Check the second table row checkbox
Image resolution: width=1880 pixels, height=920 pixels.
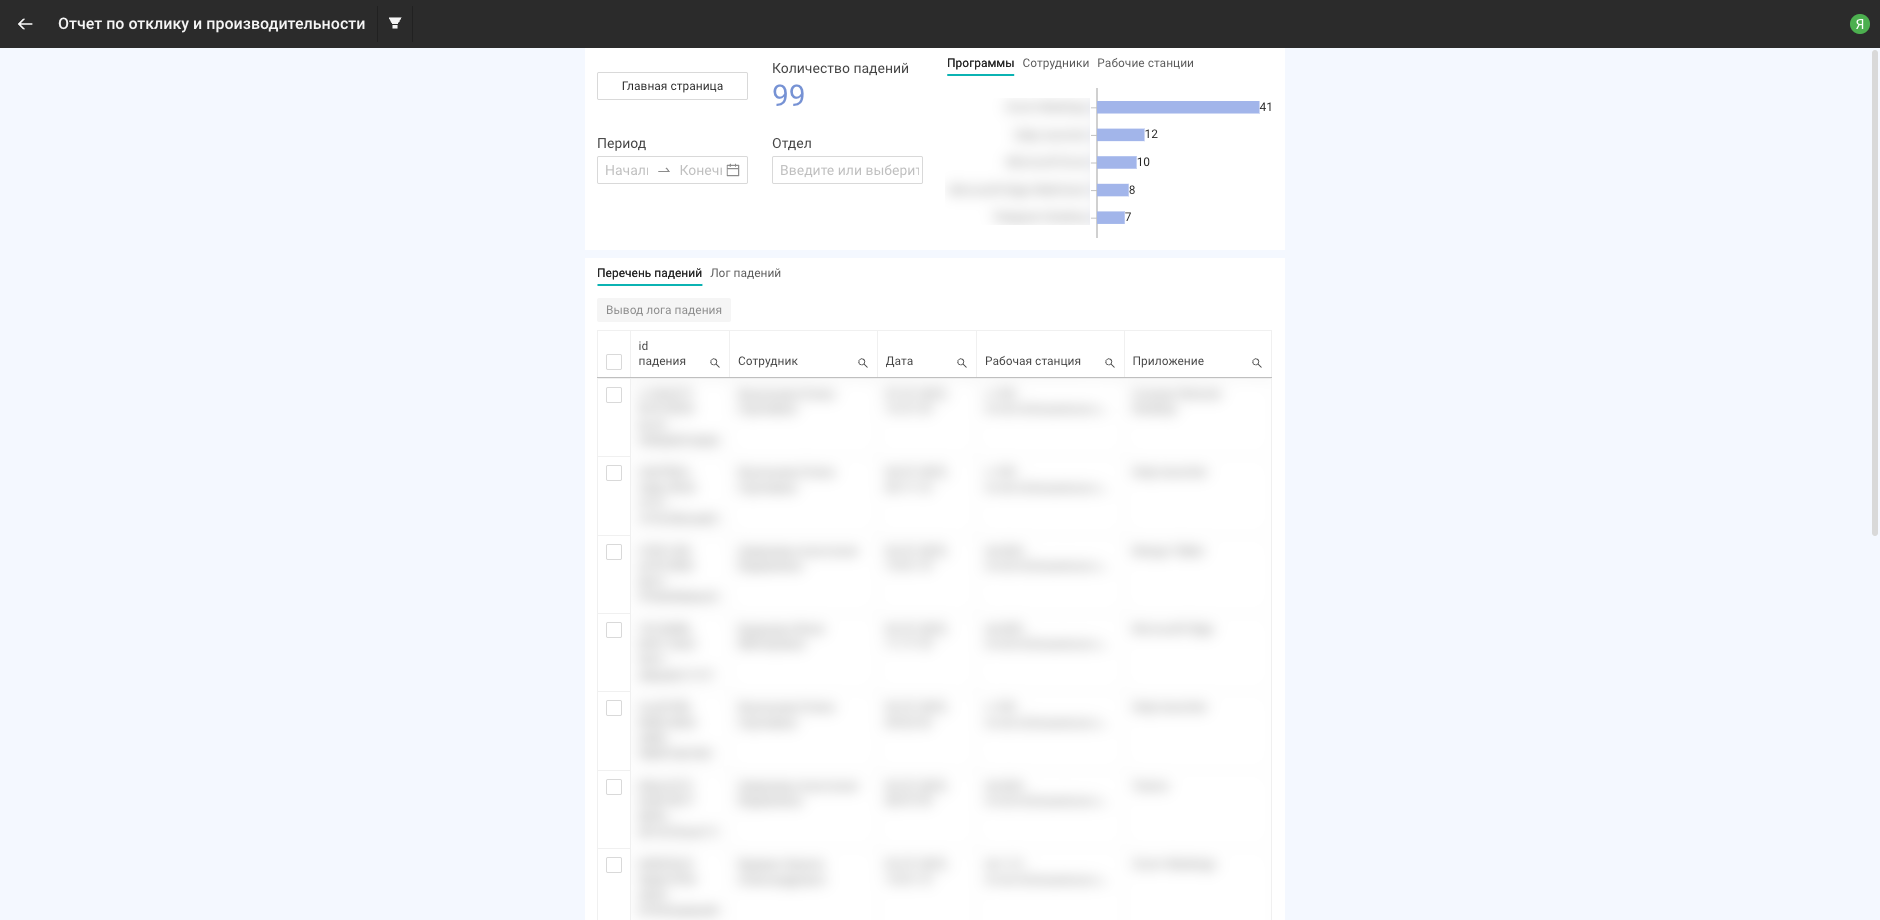614,473
